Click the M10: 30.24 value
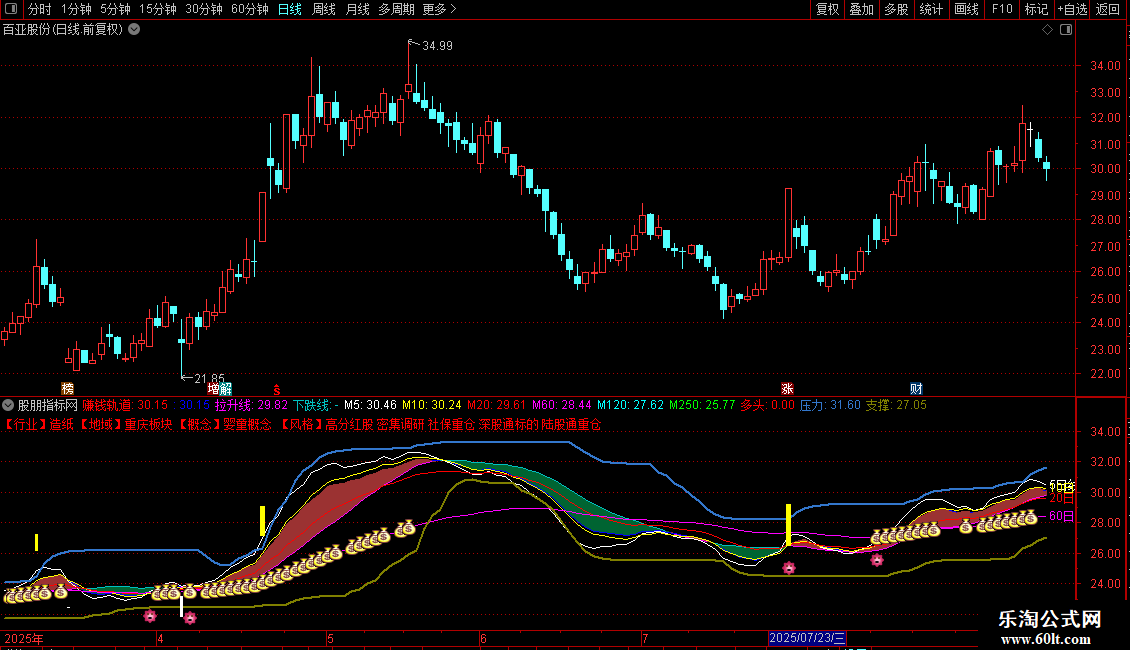Image resolution: width=1130 pixels, height=650 pixels. [x=431, y=405]
